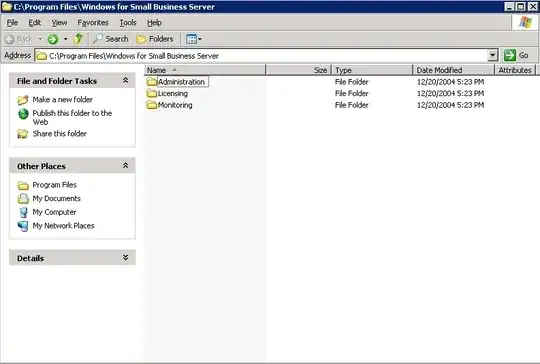Click the Licensing folder icon
Viewport: 540px width, 364px height.
[152, 93]
